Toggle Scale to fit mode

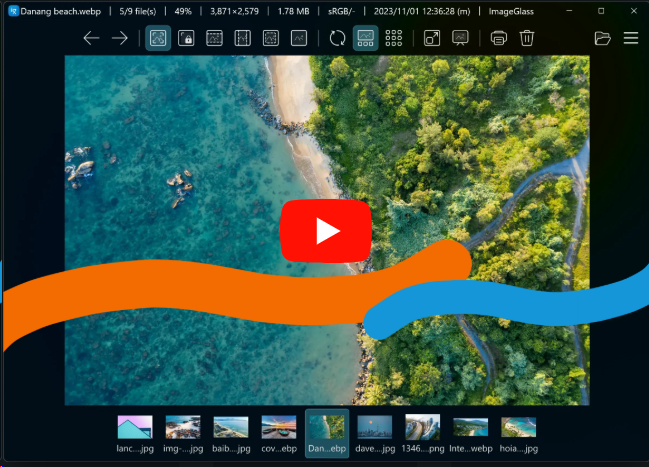[271, 38]
